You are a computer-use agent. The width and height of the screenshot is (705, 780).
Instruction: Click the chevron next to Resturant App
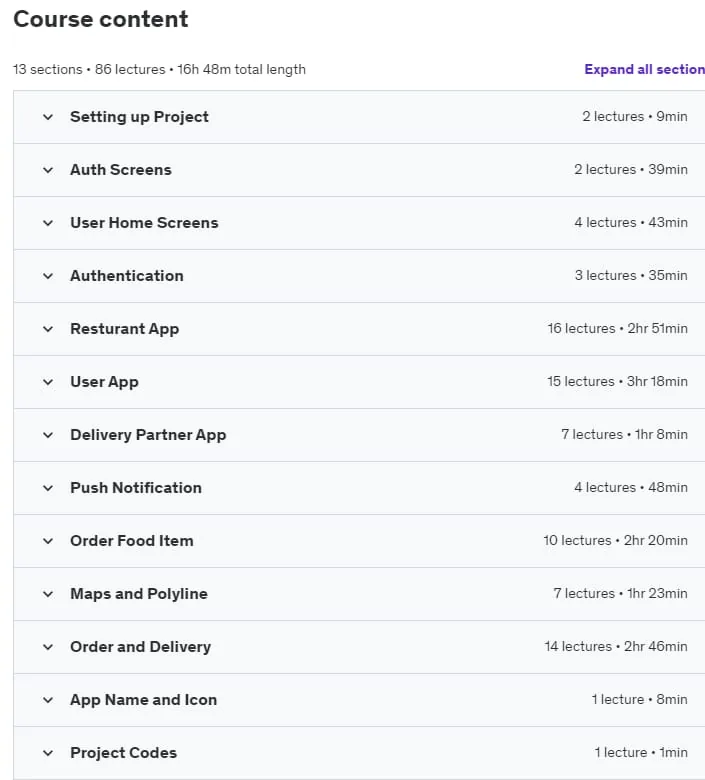(x=48, y=329)
